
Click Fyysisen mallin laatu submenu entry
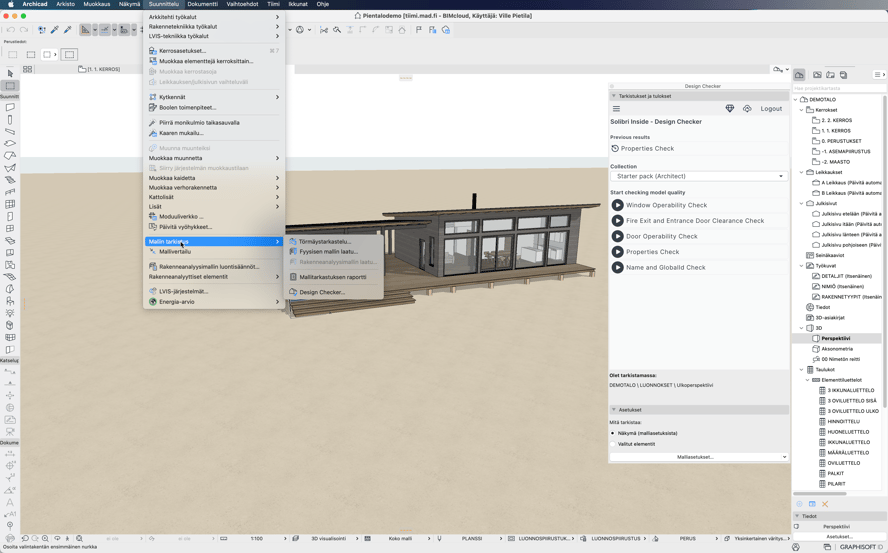tap(328, 252)
